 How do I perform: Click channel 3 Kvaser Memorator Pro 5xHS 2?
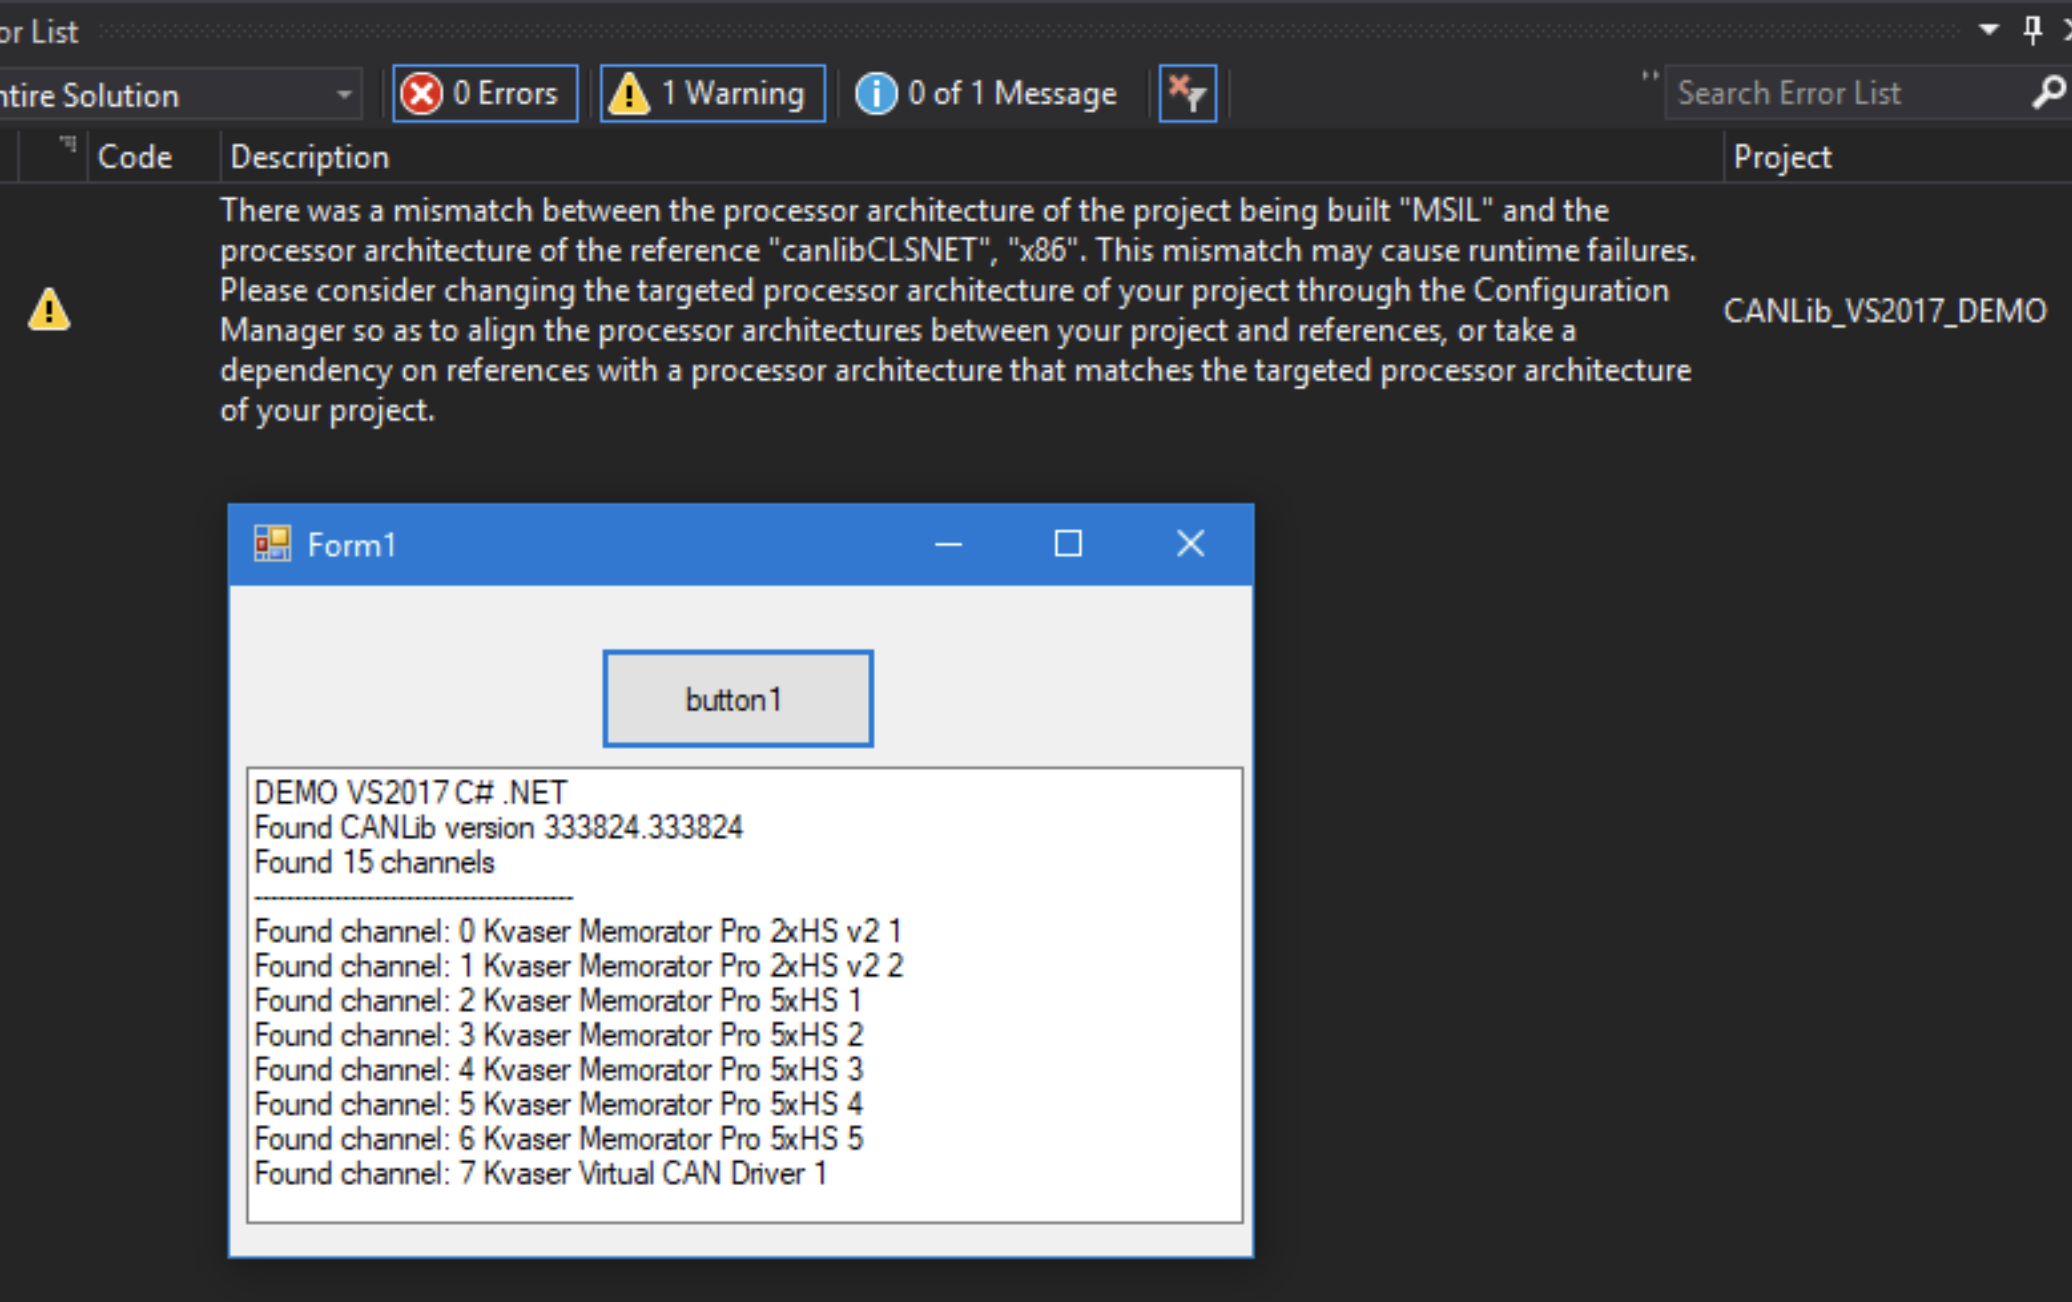pos(559,1035)
